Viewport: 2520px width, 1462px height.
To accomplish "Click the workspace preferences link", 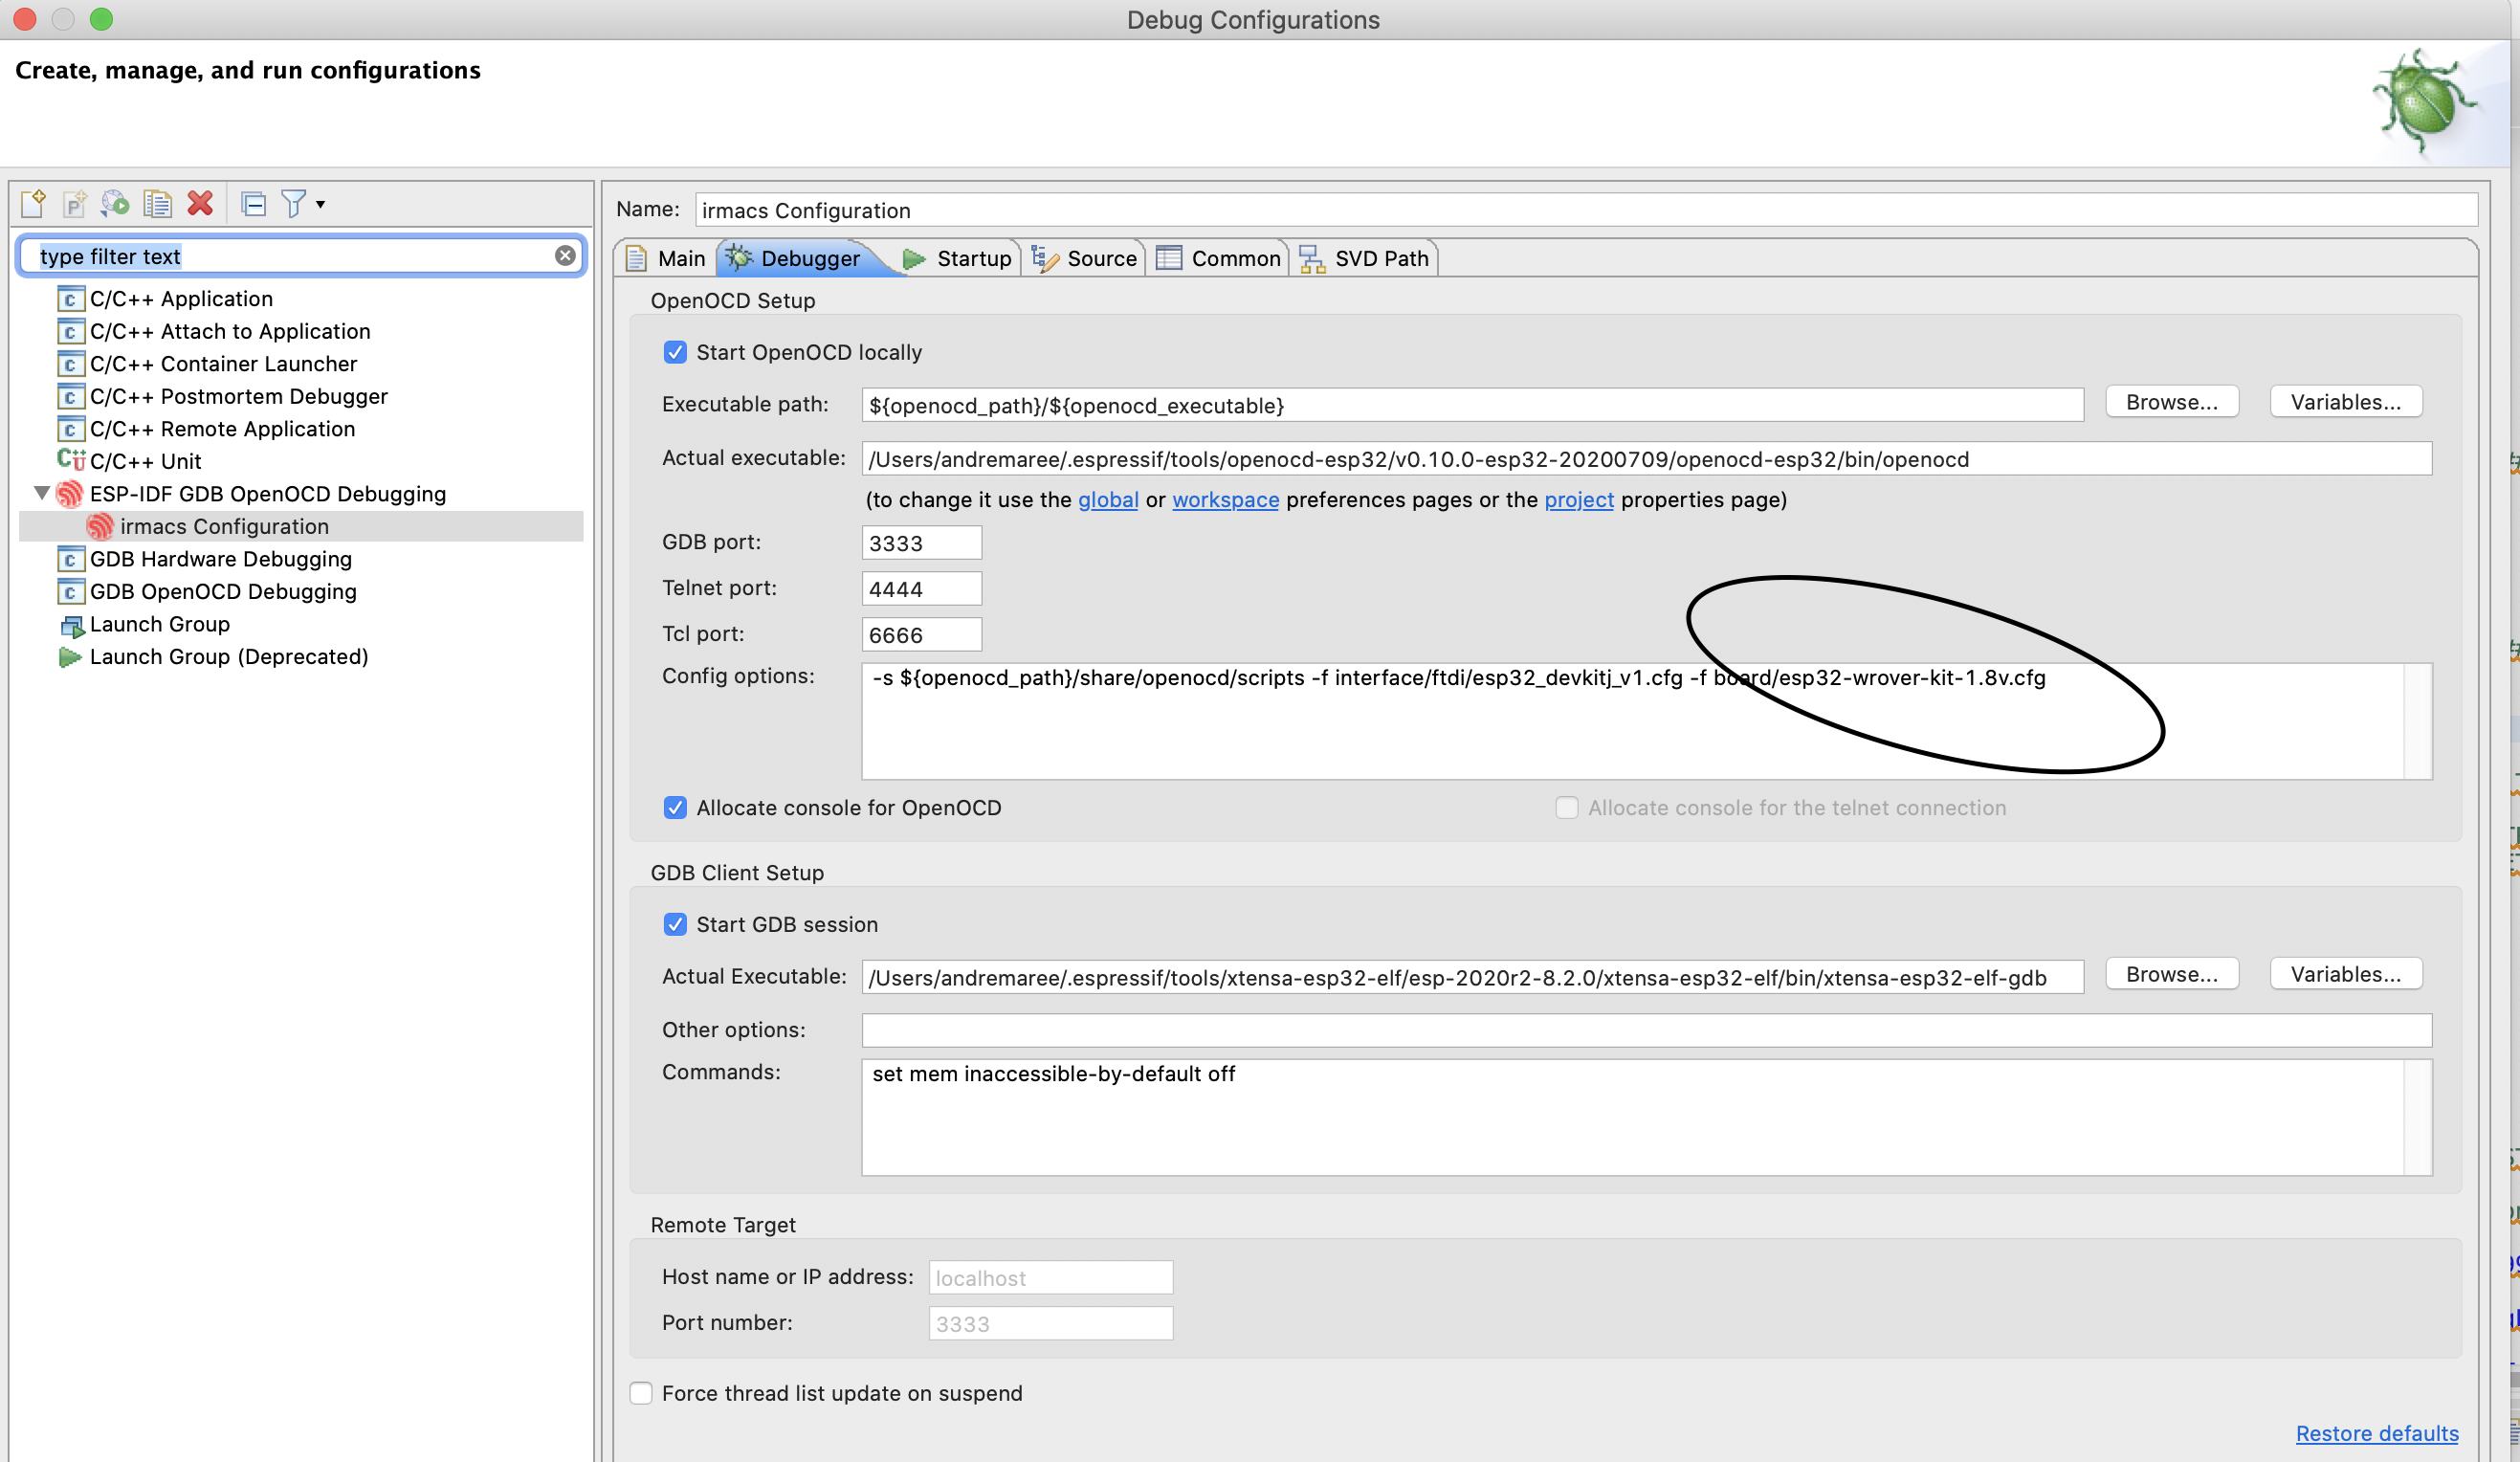I will (x=1225, y=499).
